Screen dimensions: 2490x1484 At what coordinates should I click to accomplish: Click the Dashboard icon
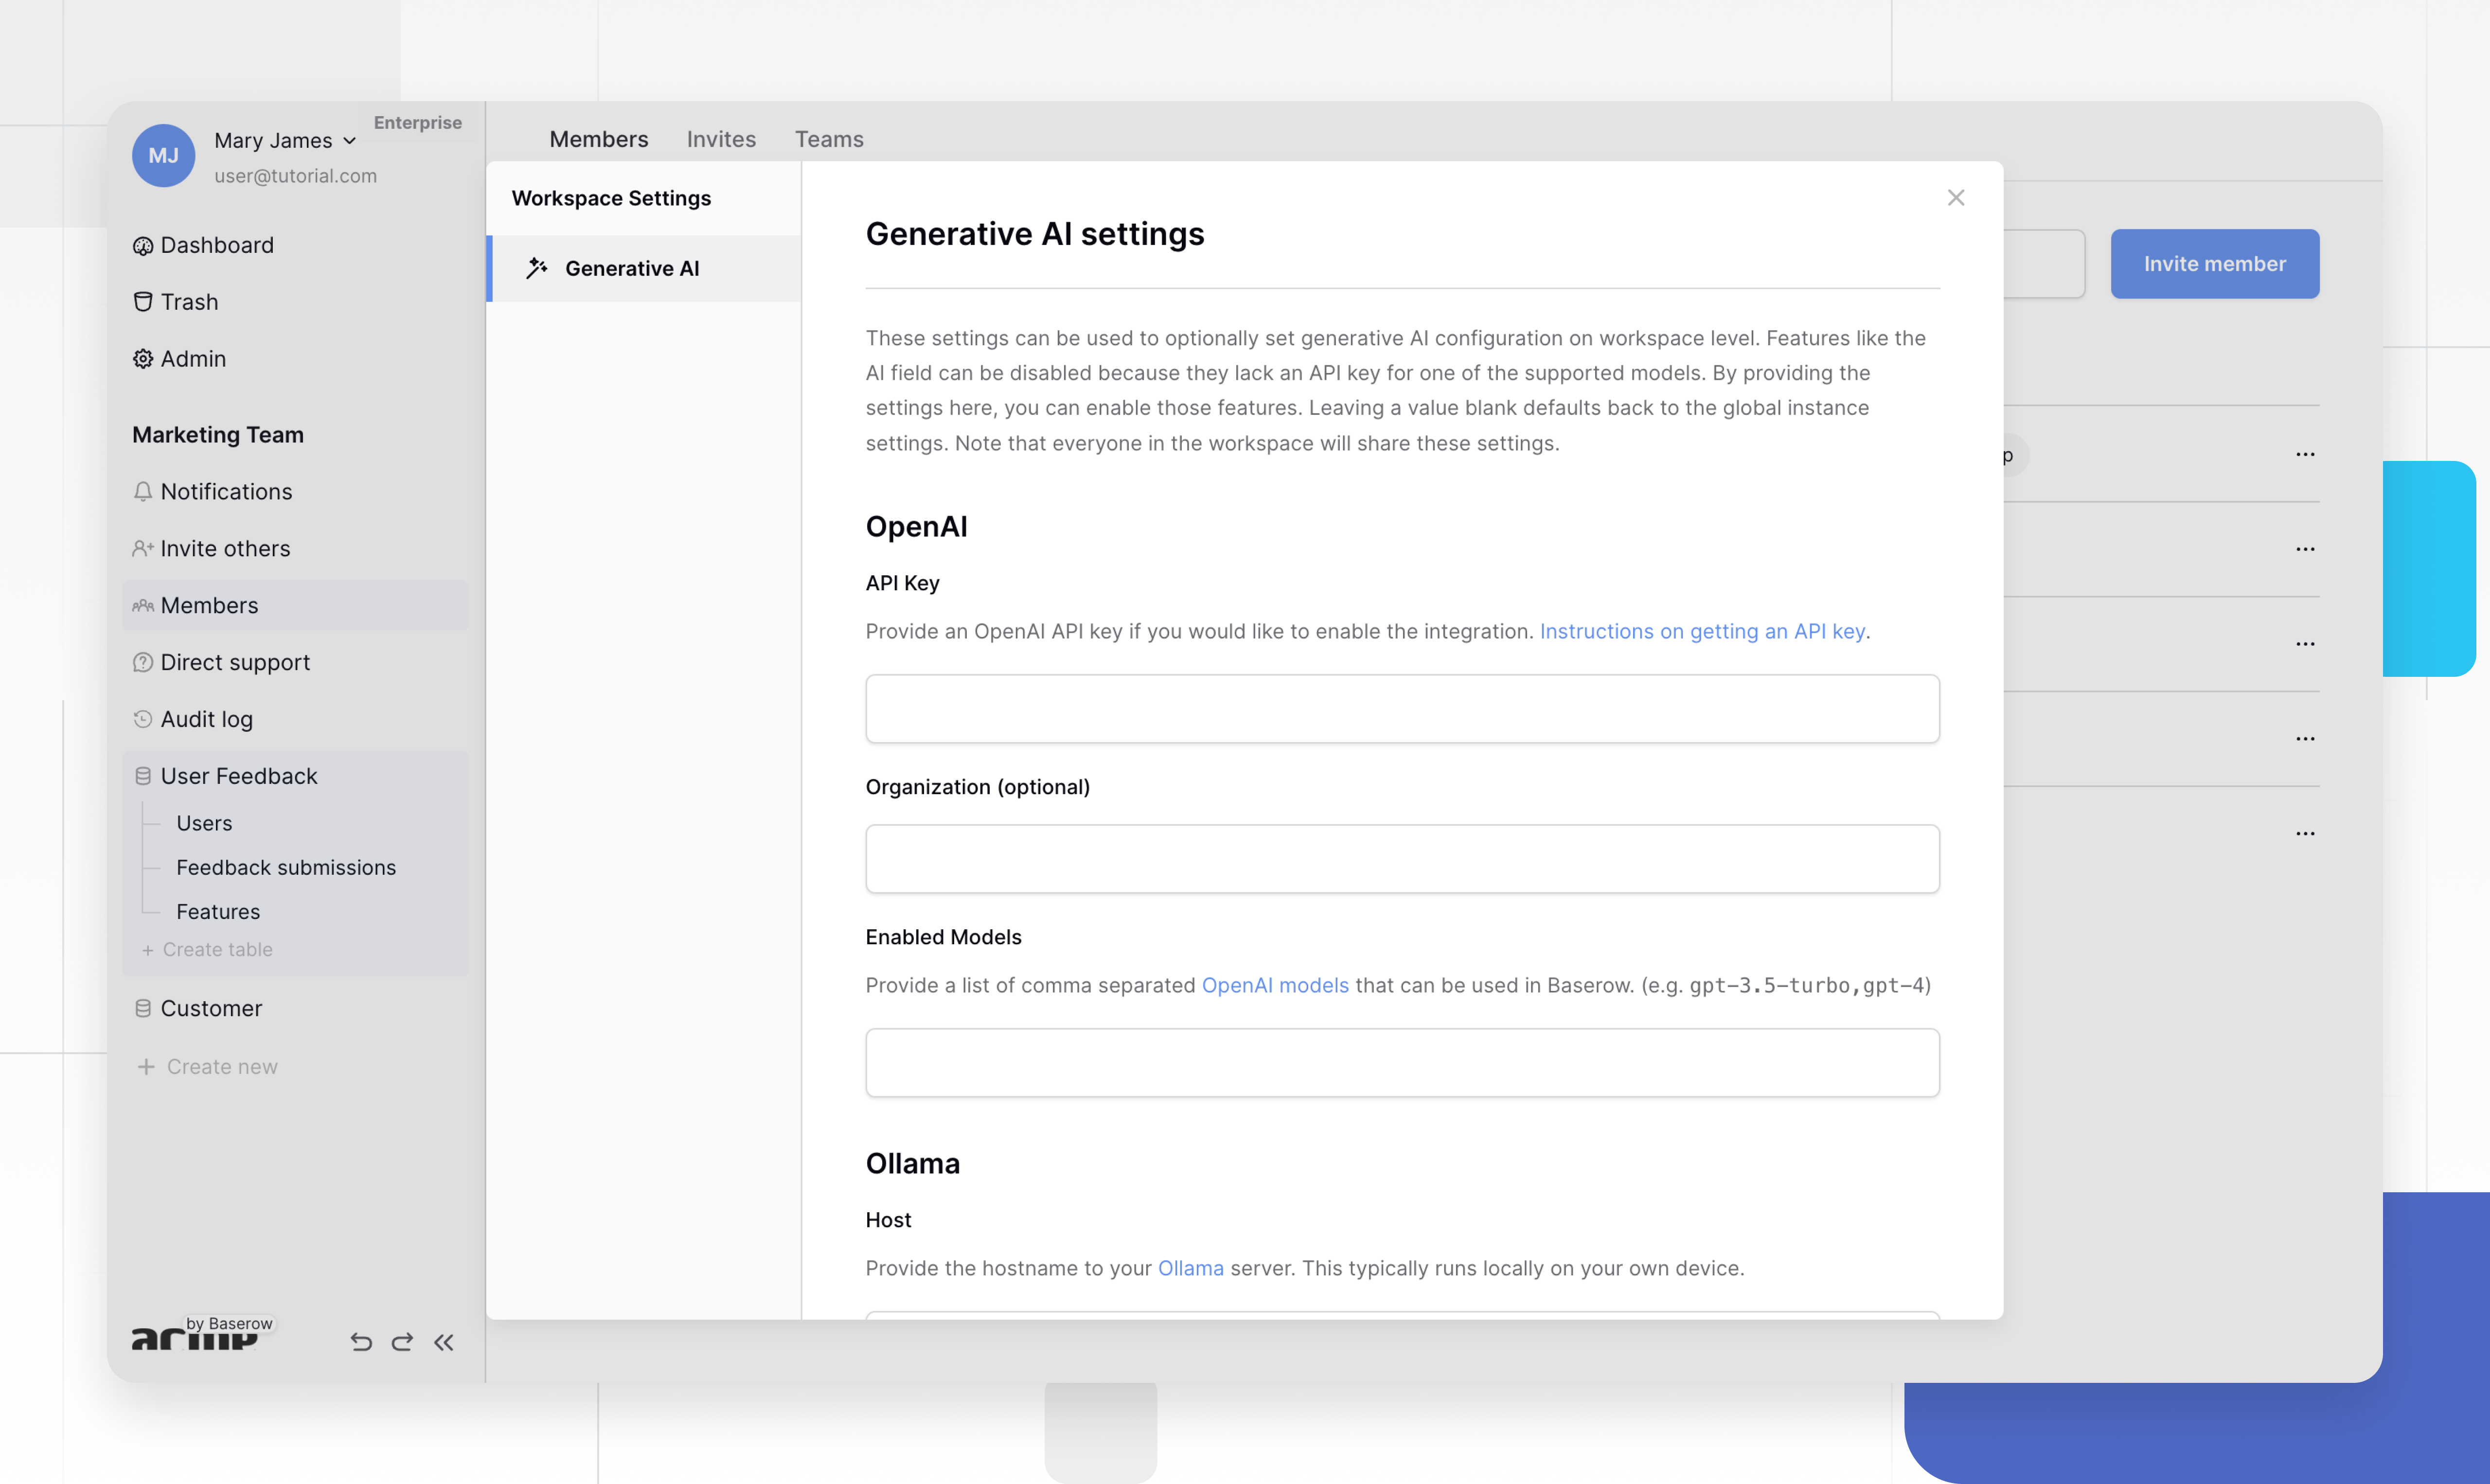143,246
